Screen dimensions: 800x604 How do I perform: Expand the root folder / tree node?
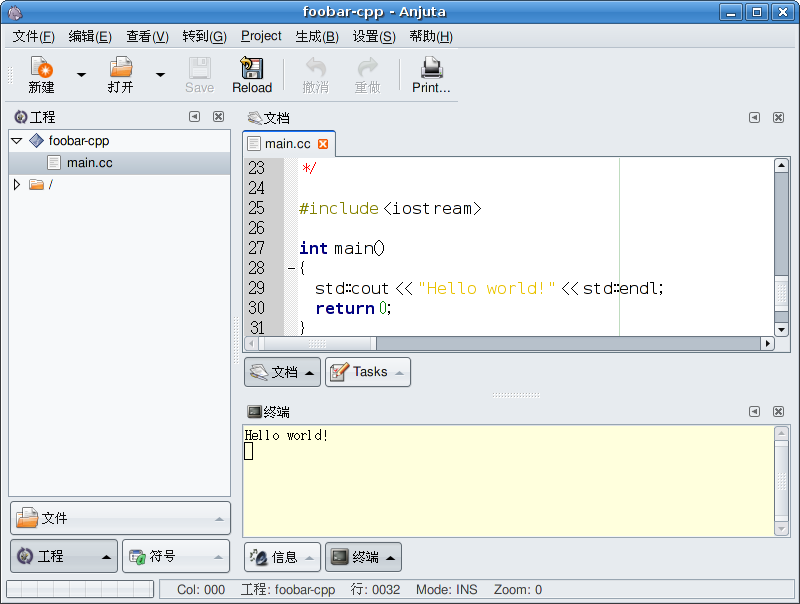point(17,184)
